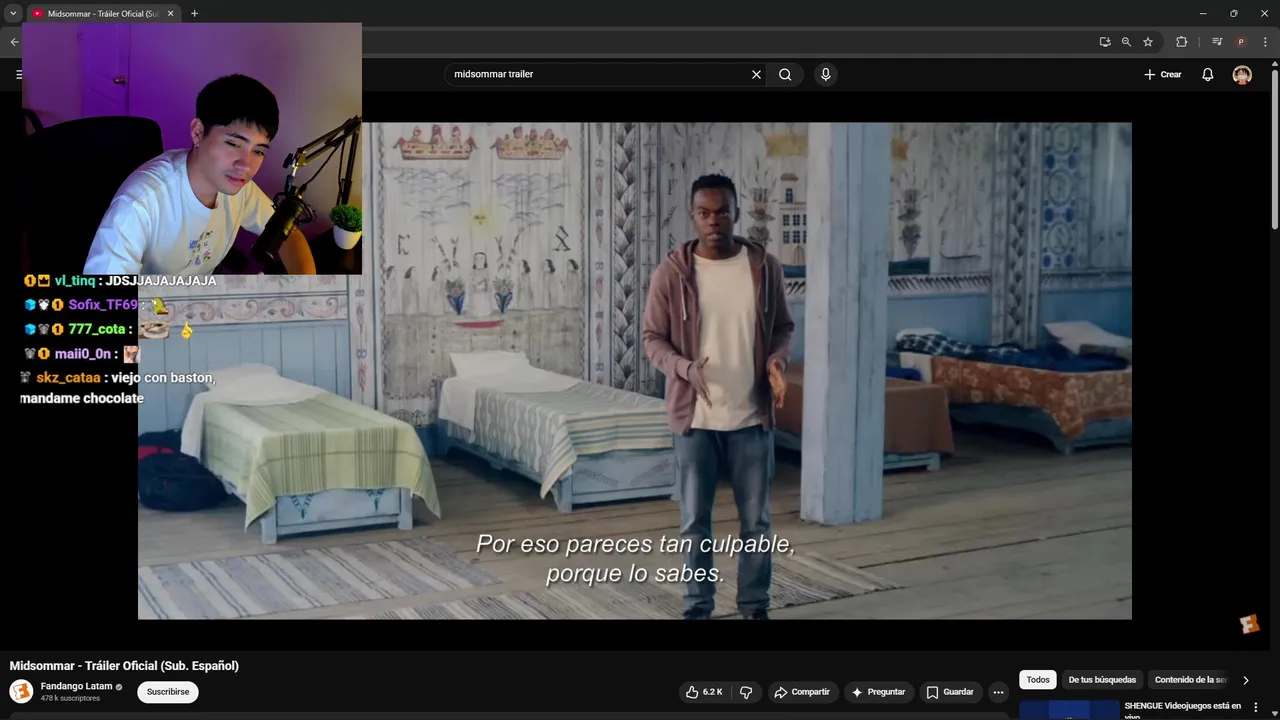Click the video title Midsommar - Tráiler Oficial
Viewport: 1280px width, 720px height.
[124, 666]
